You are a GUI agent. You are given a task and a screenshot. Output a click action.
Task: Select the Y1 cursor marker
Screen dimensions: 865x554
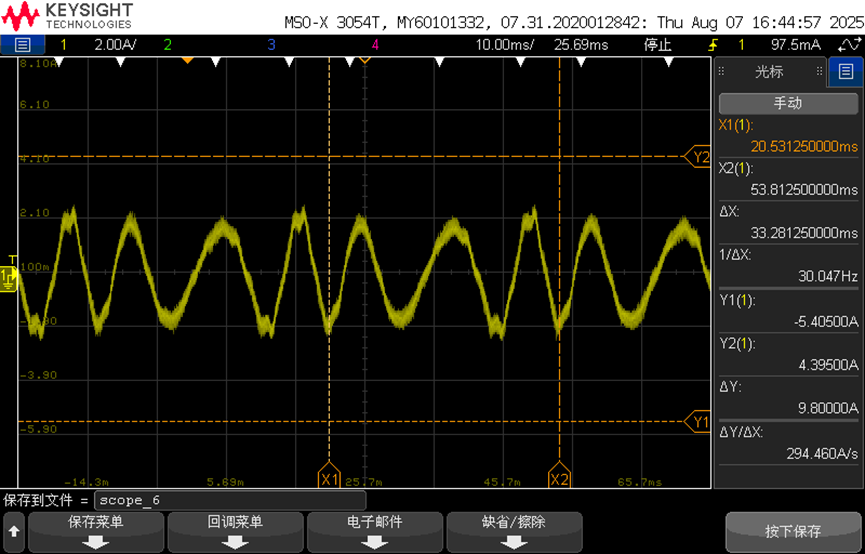[698, 422]
